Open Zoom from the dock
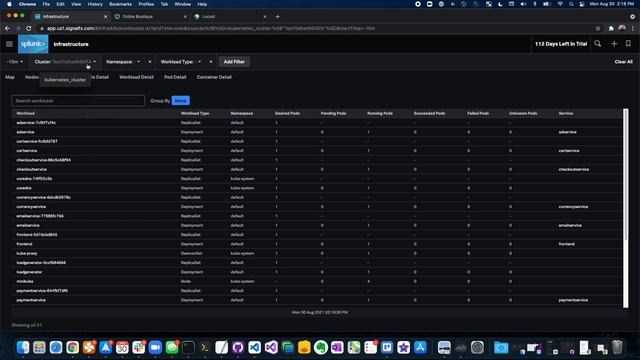 155,347
